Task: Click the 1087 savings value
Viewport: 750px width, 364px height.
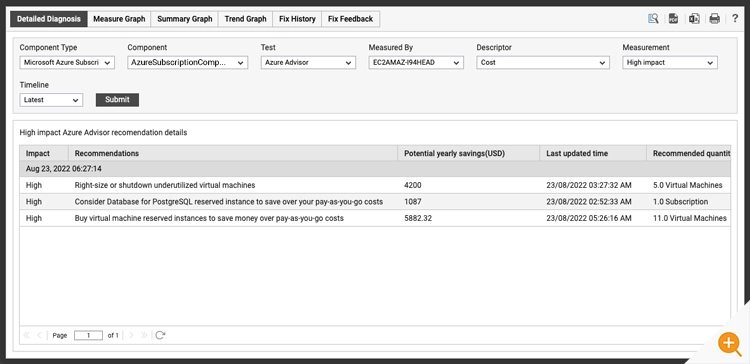Action: click(413, 202)
